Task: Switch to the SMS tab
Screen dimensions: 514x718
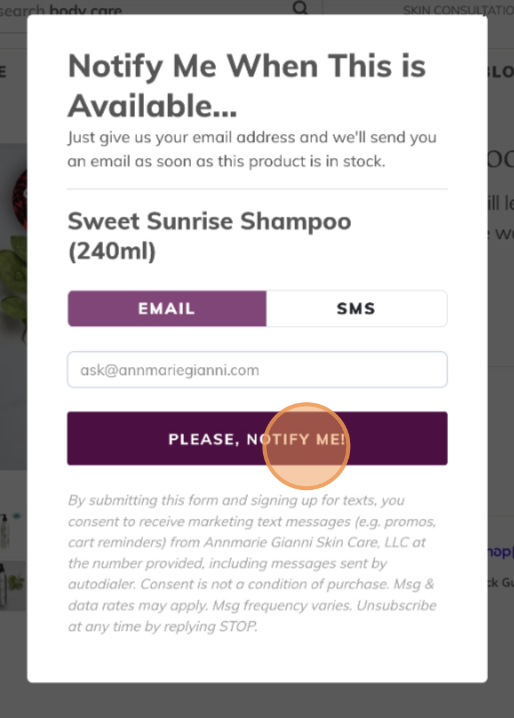Action: click(356, 309)
